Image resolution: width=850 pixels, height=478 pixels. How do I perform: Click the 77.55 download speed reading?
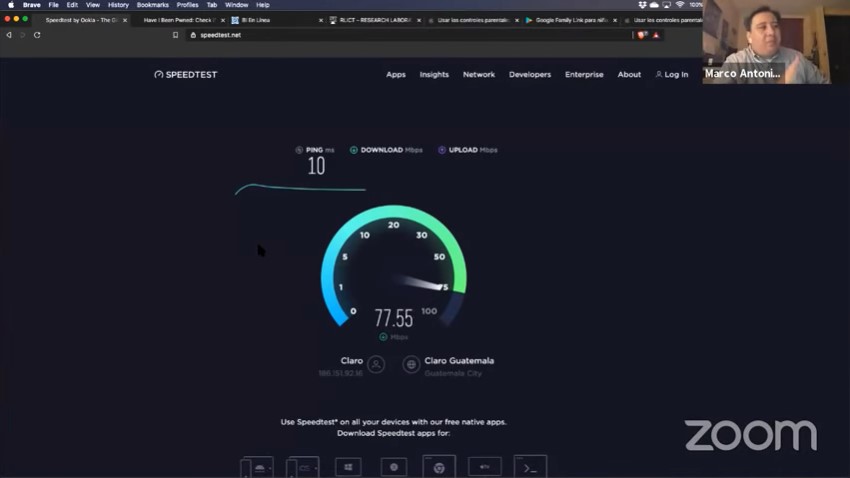tap(394, 318)
